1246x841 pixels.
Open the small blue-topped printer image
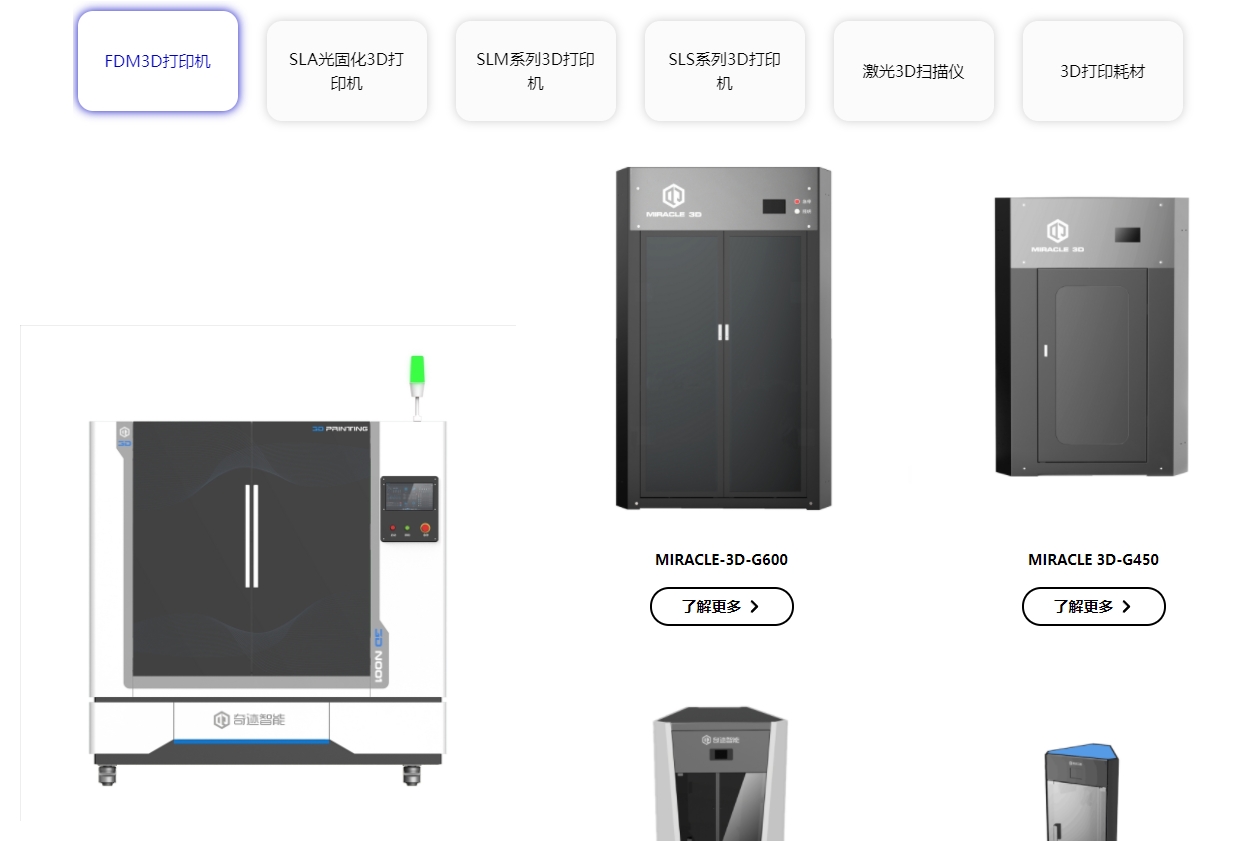coord(1081,791)
